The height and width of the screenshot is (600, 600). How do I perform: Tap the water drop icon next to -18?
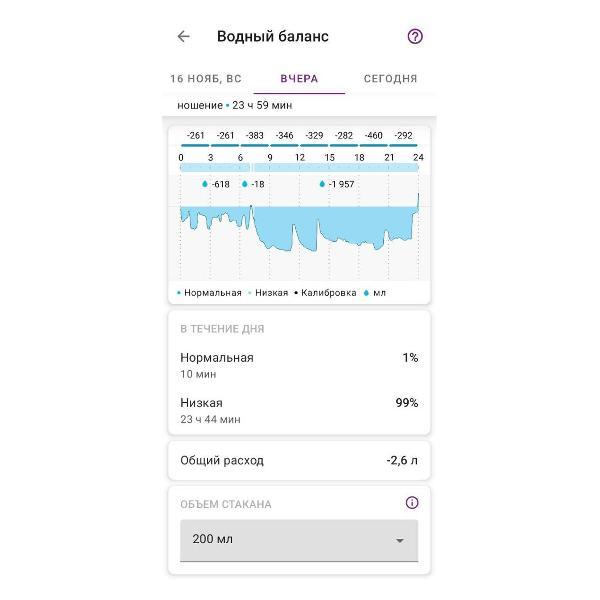click(245, 184)
